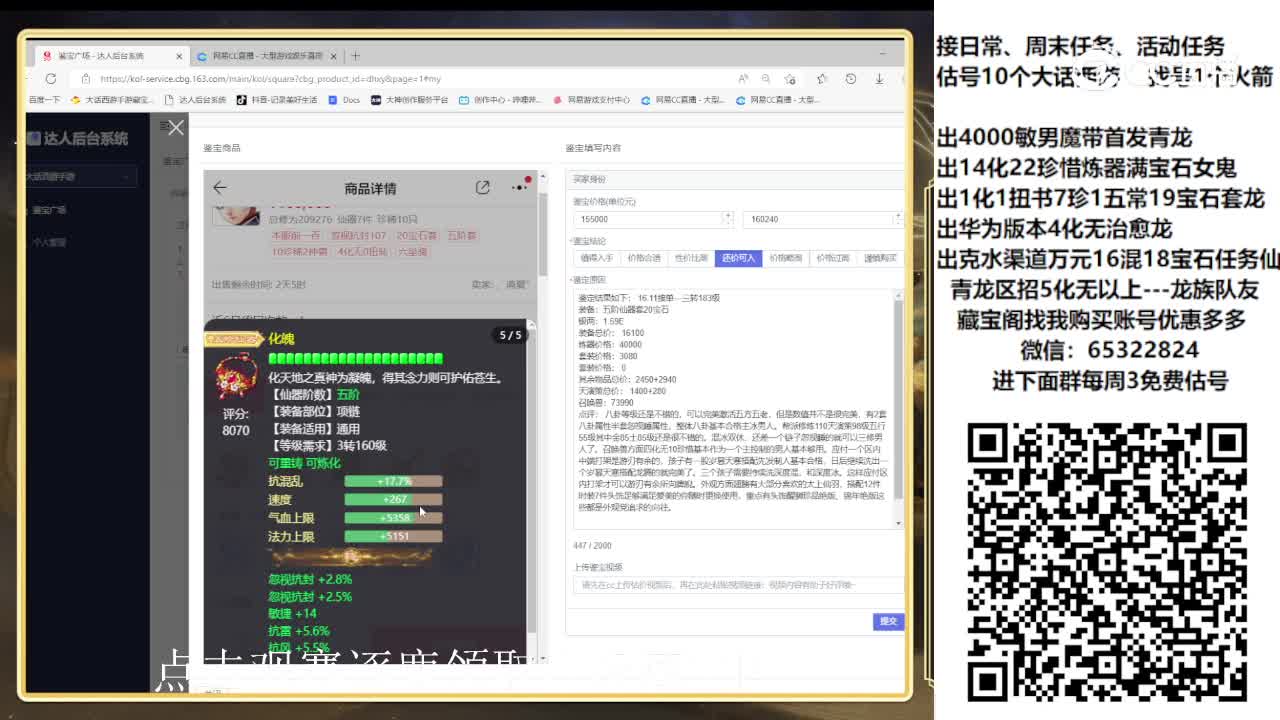Select the 价格略高 conclusion option
The image size is (1280, 720).
pos(785,258)
